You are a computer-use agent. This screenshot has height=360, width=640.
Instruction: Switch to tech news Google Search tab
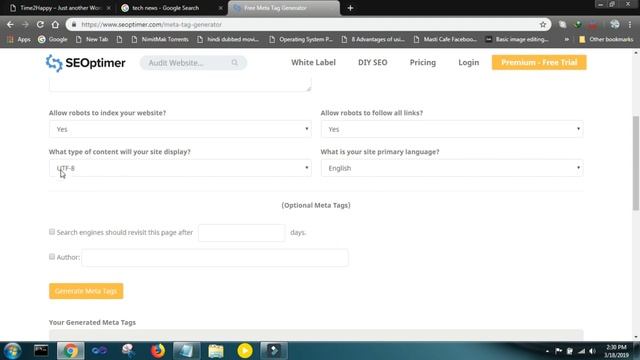click(171, 8)
